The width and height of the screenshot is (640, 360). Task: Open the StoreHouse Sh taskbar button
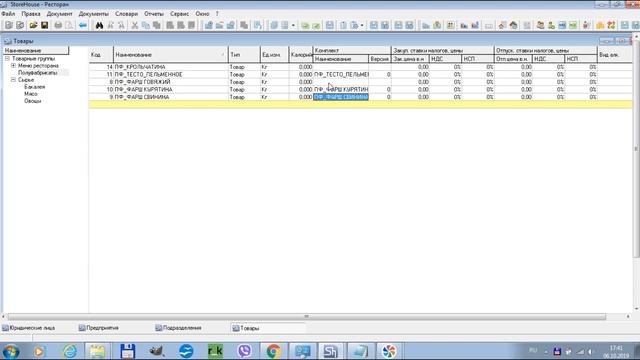[330, 351]
